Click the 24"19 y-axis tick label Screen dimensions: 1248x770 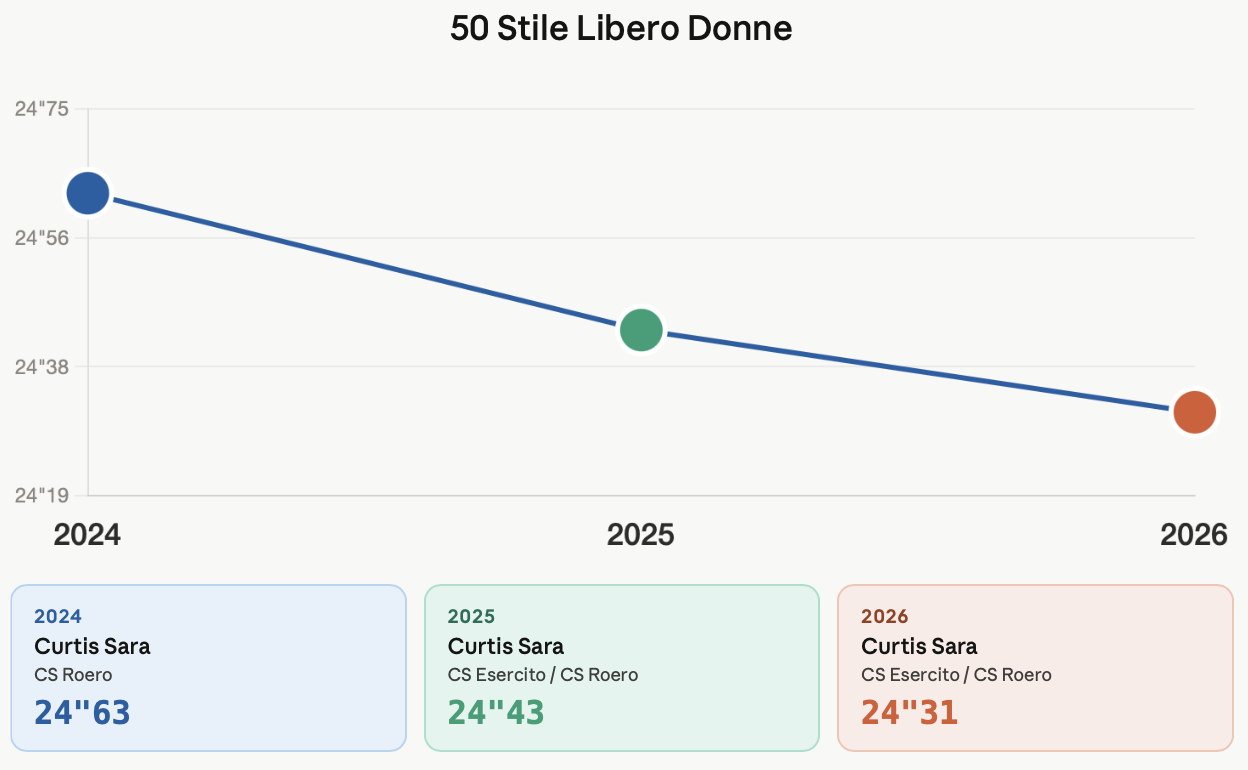click(x=42, y=495)
